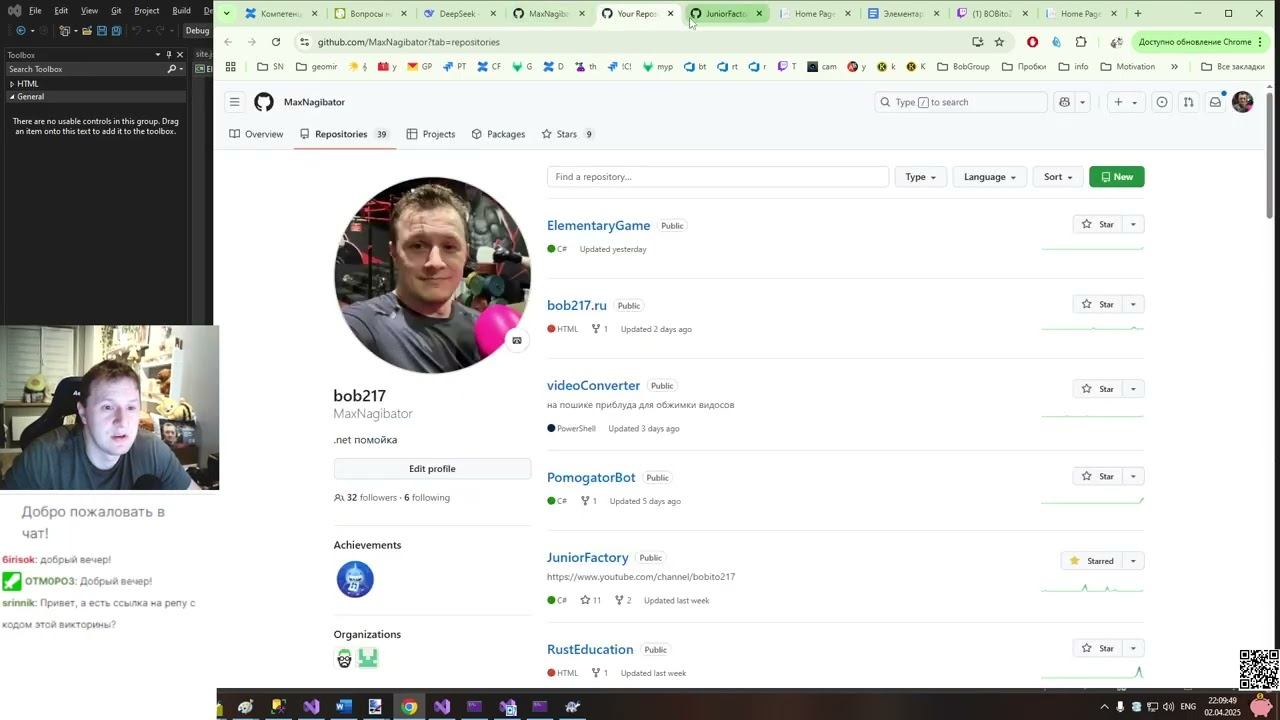Image resolution: width=1280 pixels, height=720 pixels.
Task: Go to GitHub home via Octocat logo
Action: pyautogui.click(x=264, y=102)
